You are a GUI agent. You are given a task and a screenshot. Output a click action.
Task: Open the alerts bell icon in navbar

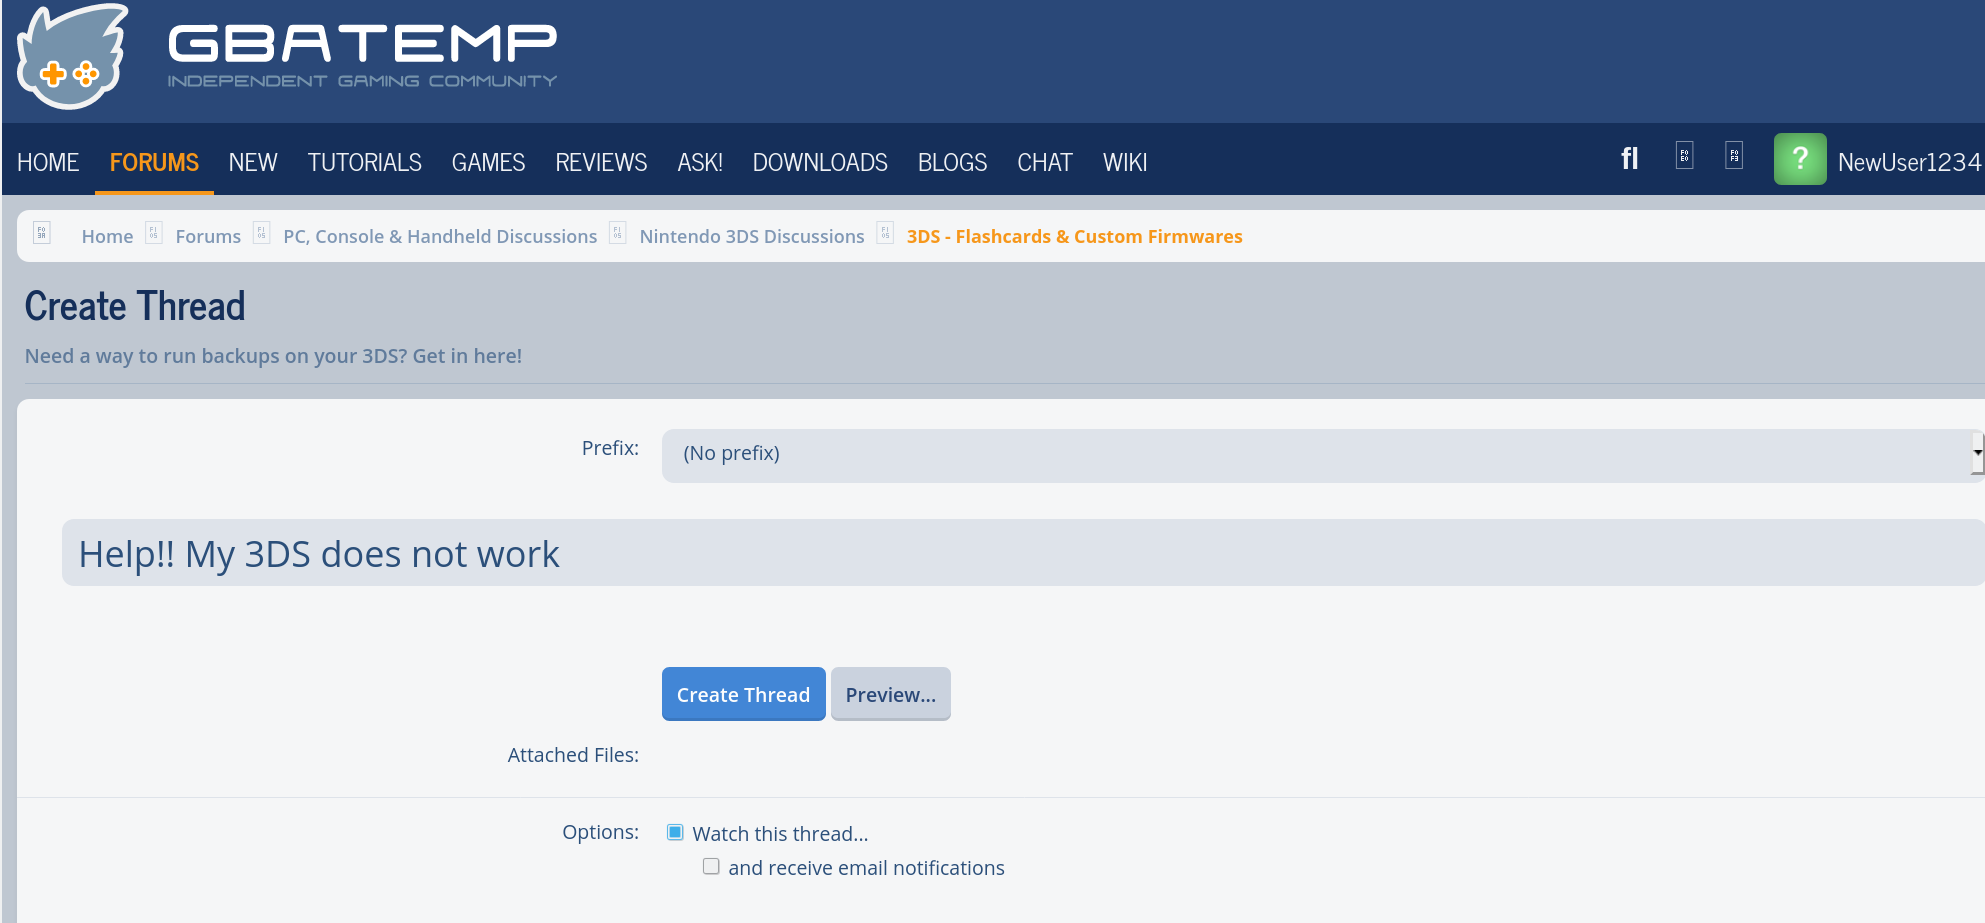1734,155
